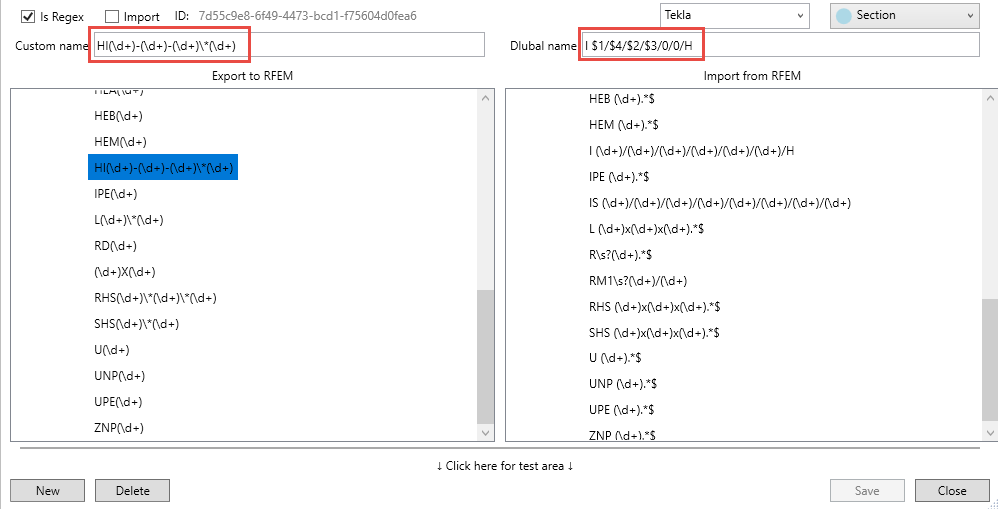Select UPE (\d+).*$ in Import list
998x509 pixels.
pos(622,410)
